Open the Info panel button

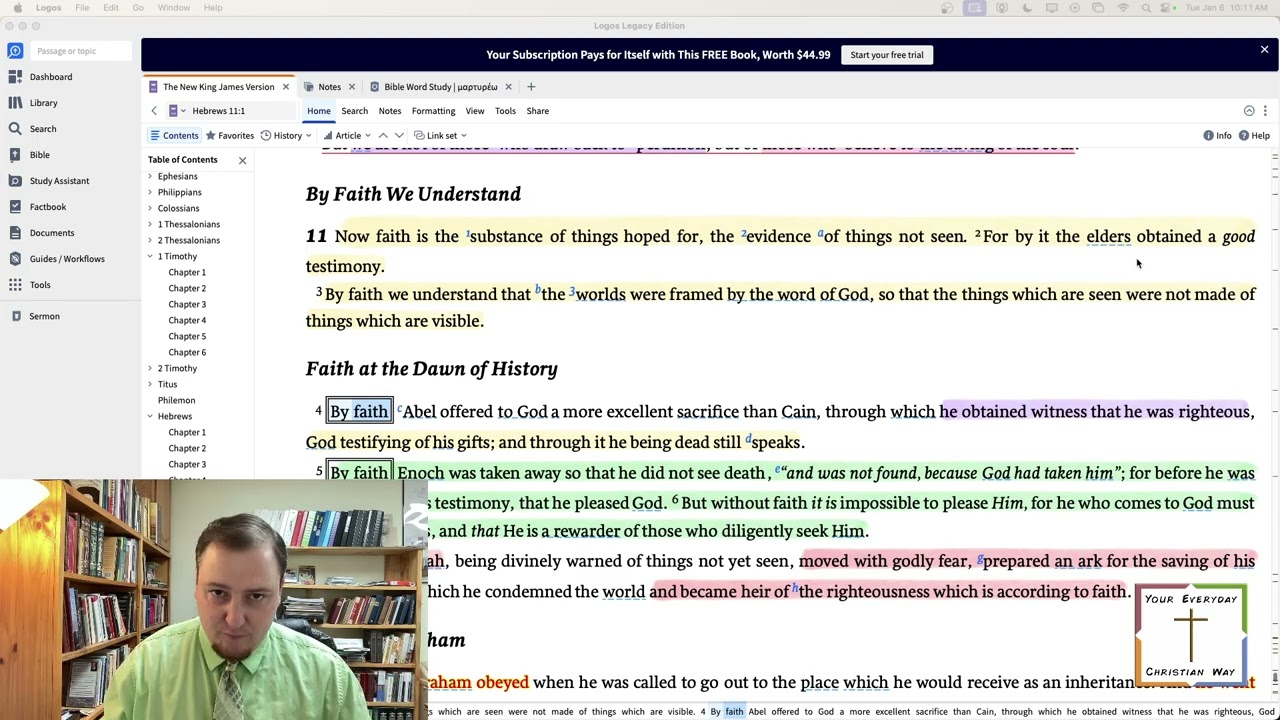[x=1217, y=135]
